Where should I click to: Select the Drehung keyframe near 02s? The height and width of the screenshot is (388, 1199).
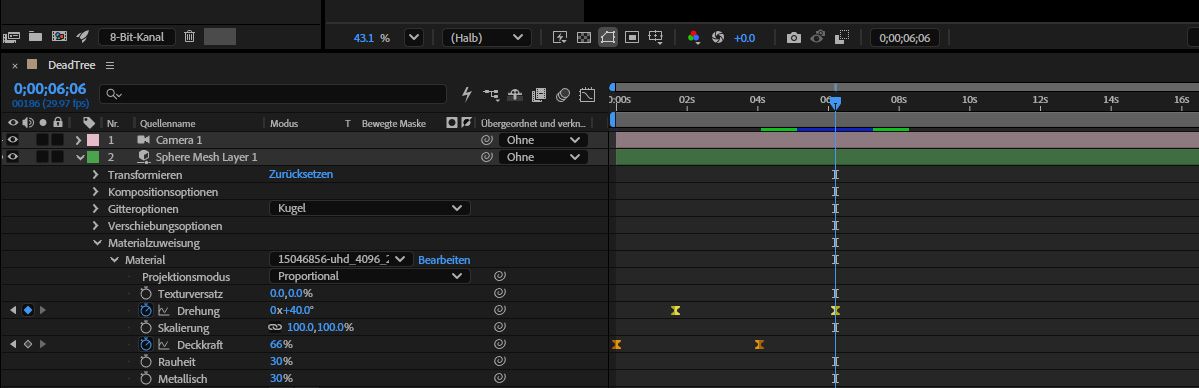point(675,311)
